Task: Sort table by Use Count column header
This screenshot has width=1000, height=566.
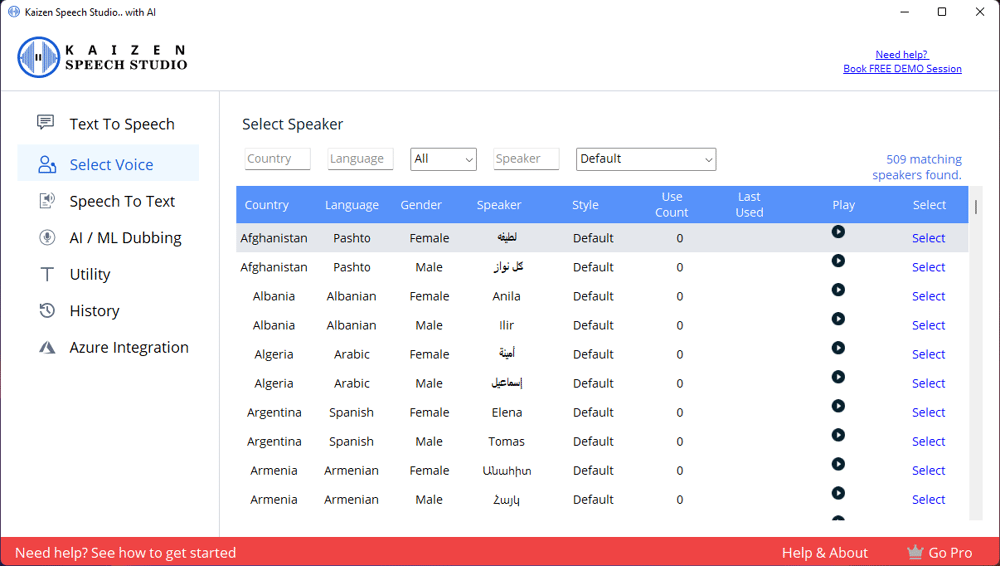Action: [671, 205]
